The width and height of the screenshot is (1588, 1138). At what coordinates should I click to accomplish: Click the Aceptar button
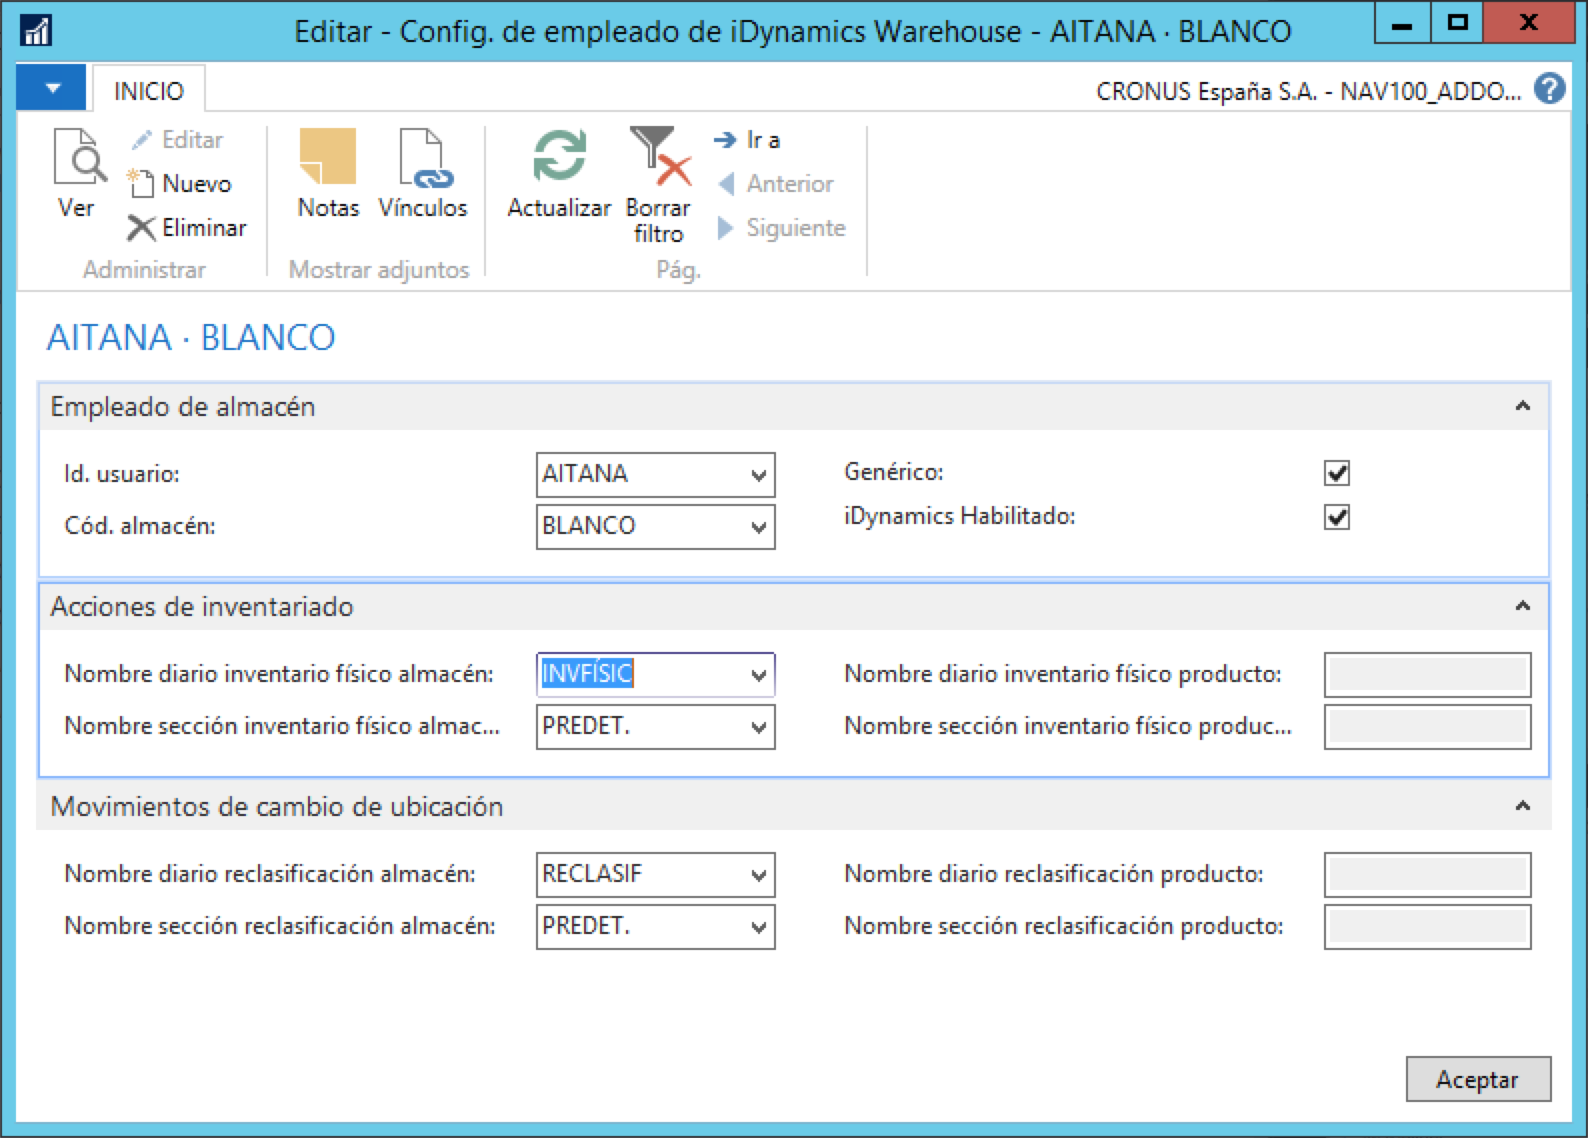(1478, 1079)
